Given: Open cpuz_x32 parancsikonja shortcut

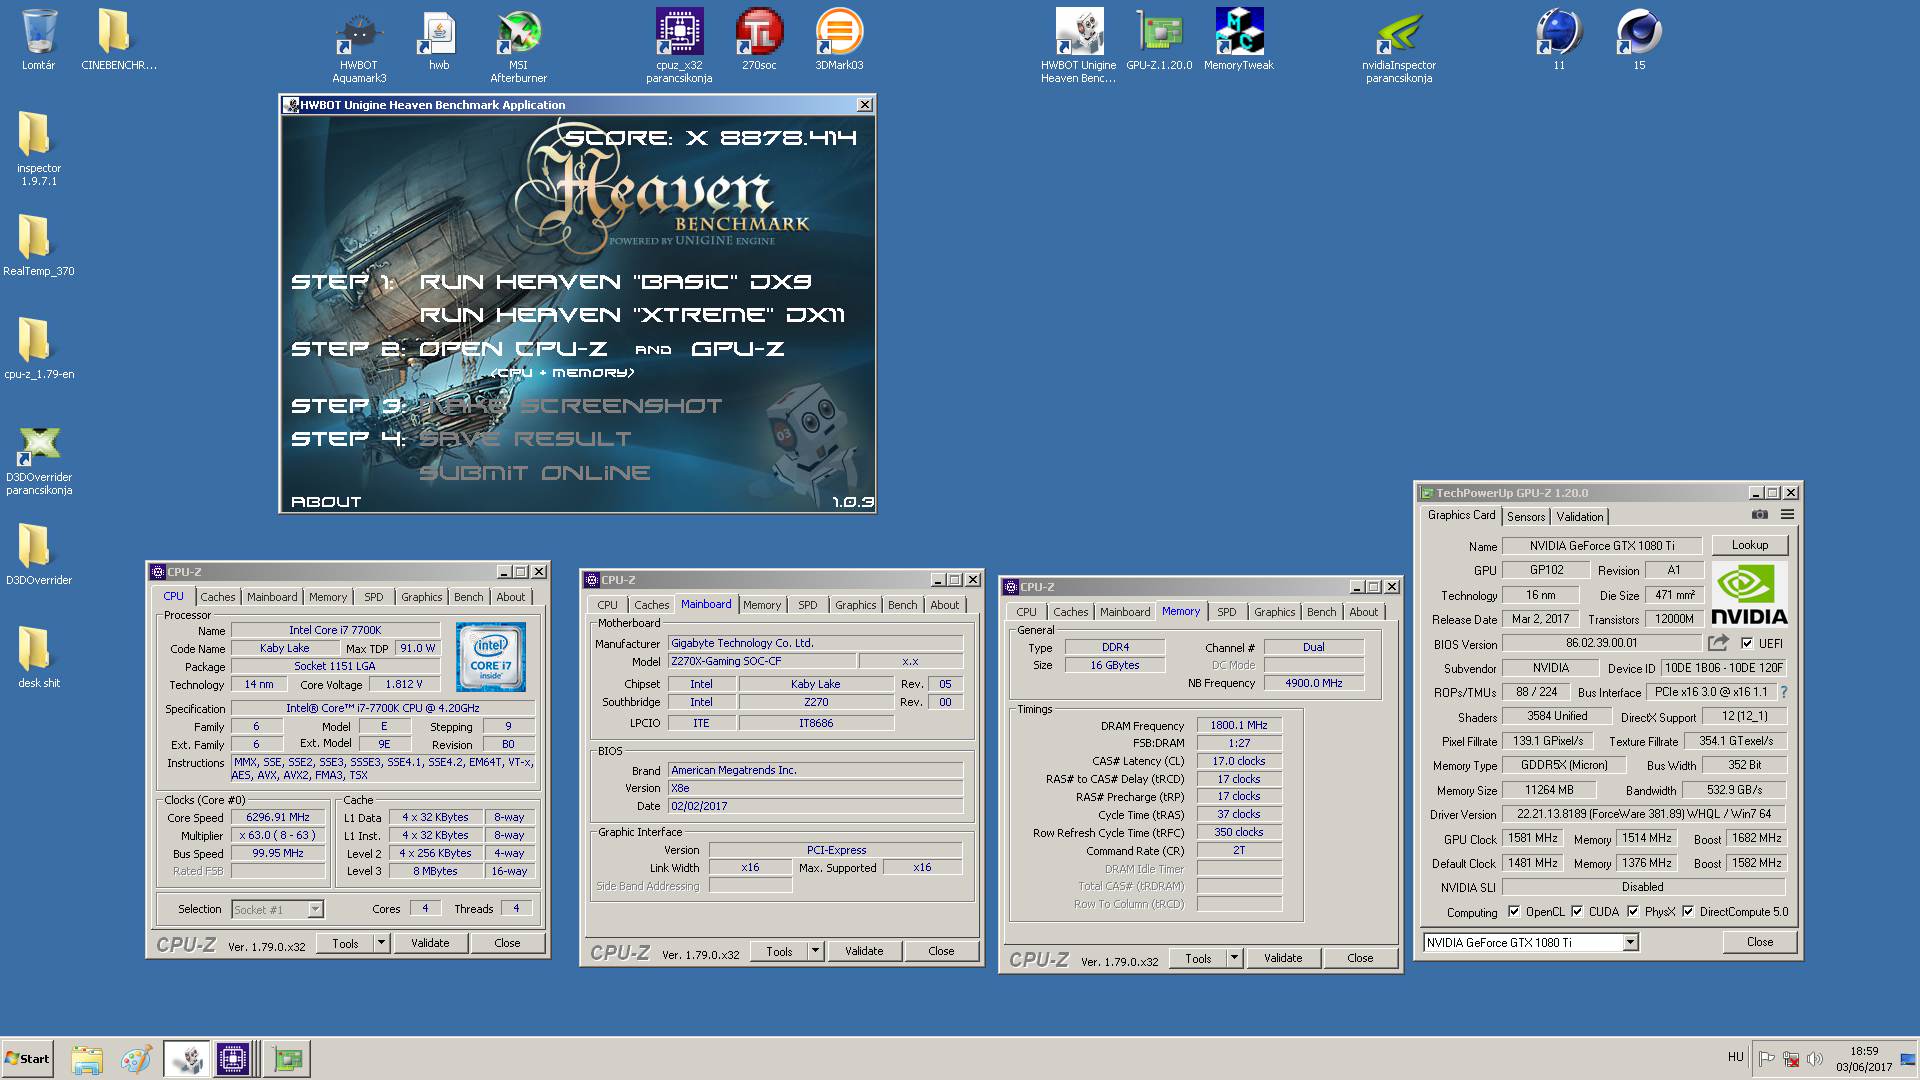Looking at the screenshot, I should [x=679, y=46].
